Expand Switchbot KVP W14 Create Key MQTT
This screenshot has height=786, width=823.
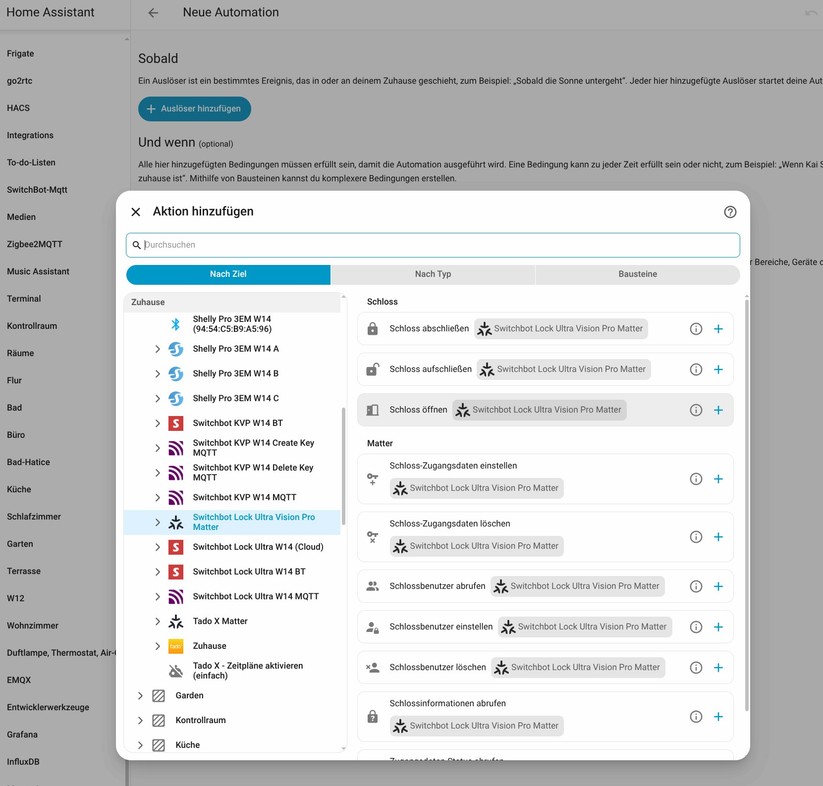pyautogui.click(x=157, y=448)
